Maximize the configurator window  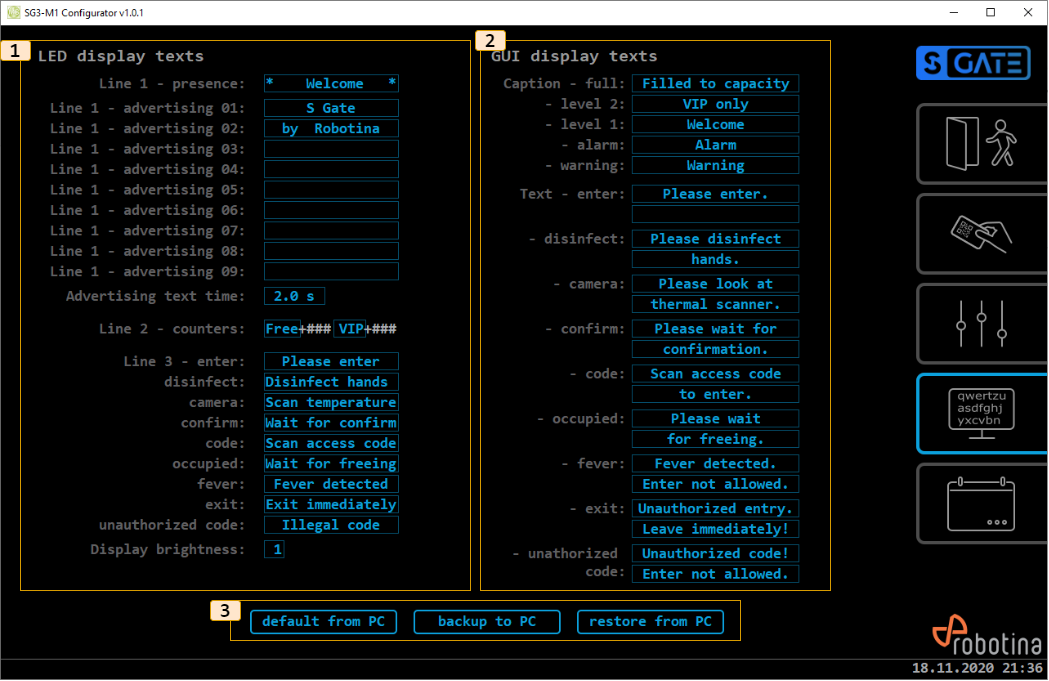click(x=990, y=12)
